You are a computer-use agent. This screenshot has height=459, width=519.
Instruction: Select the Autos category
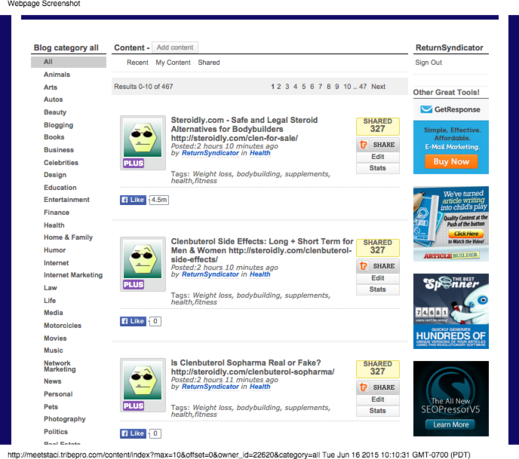tap(53, 100)
